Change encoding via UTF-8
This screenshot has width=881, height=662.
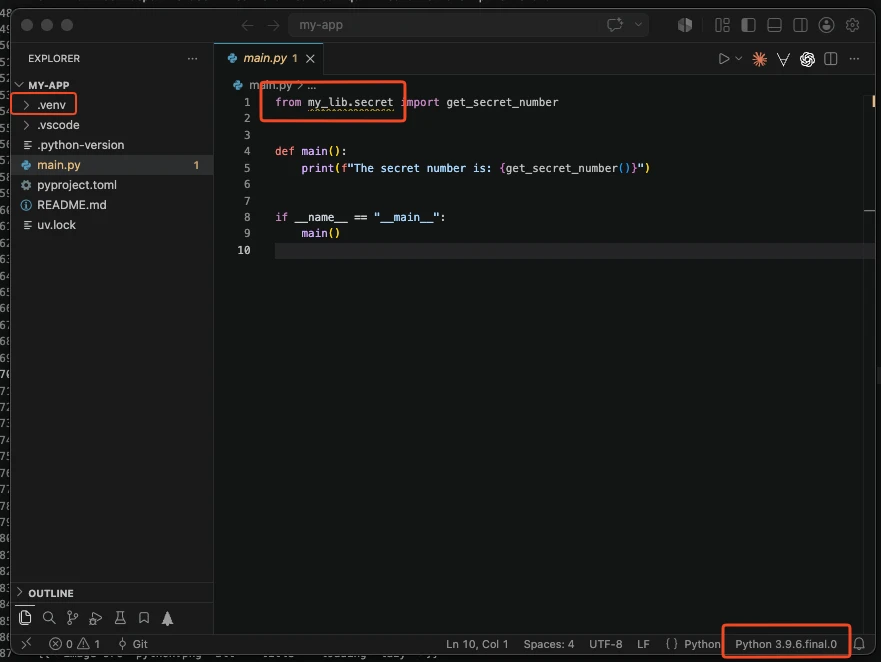[605, 644]
